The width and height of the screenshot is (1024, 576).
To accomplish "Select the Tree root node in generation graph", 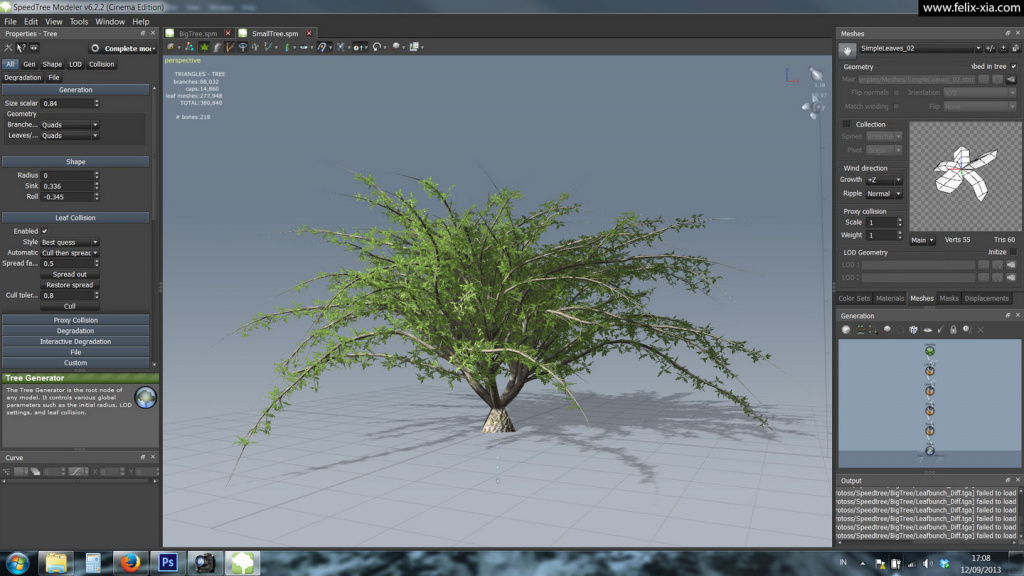I will coord(929,451).
